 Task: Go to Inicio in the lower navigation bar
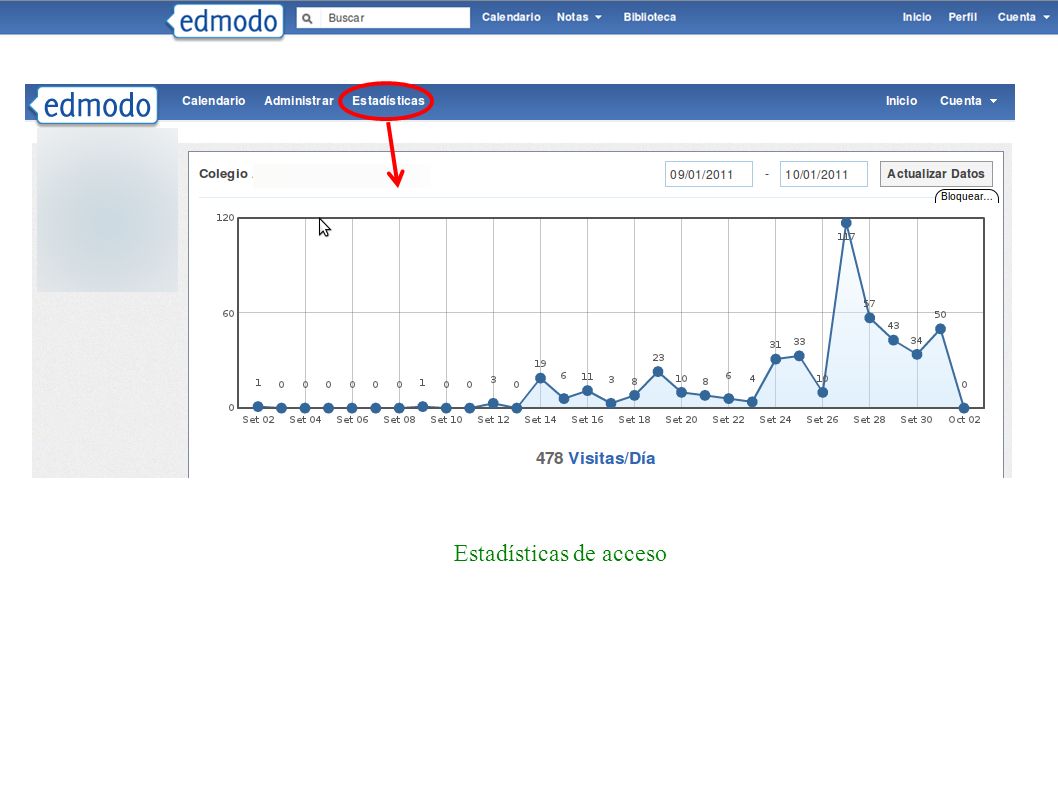[x=901, y=101]
